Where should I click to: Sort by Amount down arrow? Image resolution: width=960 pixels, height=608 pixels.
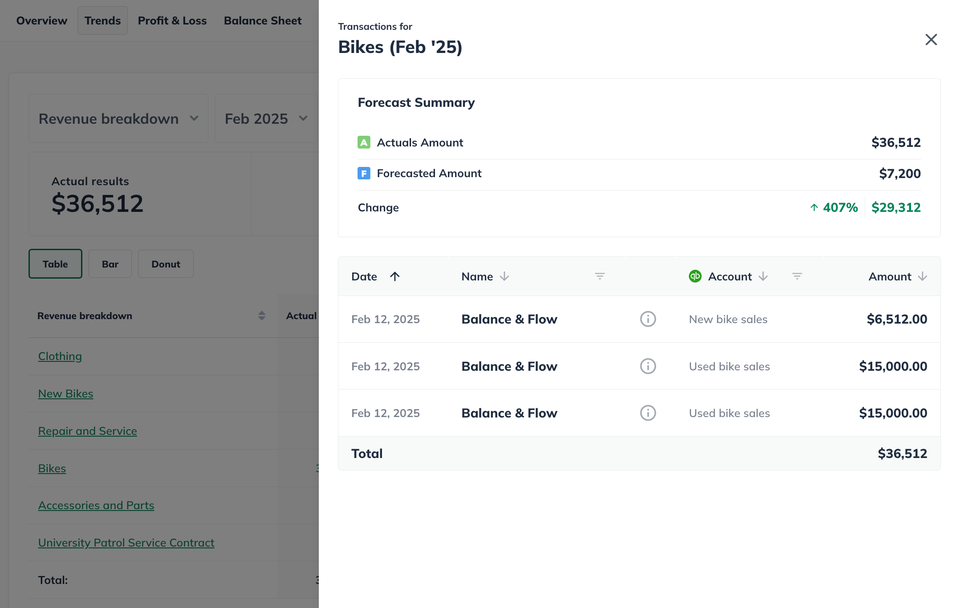[x=922, y=276]
